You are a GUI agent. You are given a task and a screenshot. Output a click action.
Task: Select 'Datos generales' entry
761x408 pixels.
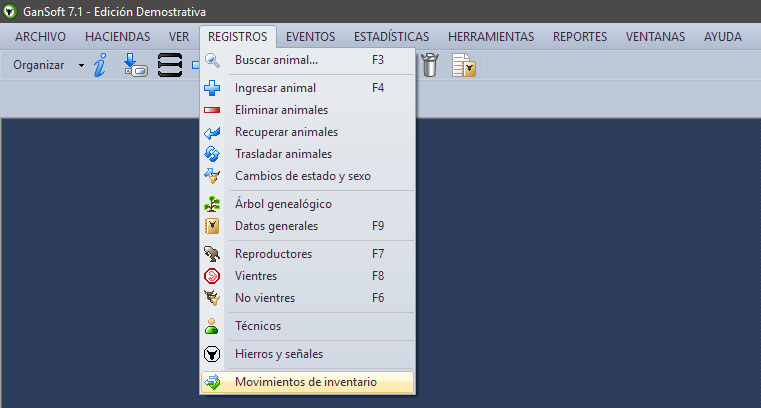308,226
